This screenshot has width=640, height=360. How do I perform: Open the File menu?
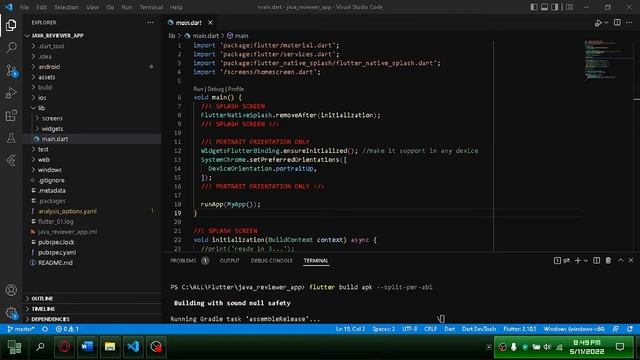point(24,7)
